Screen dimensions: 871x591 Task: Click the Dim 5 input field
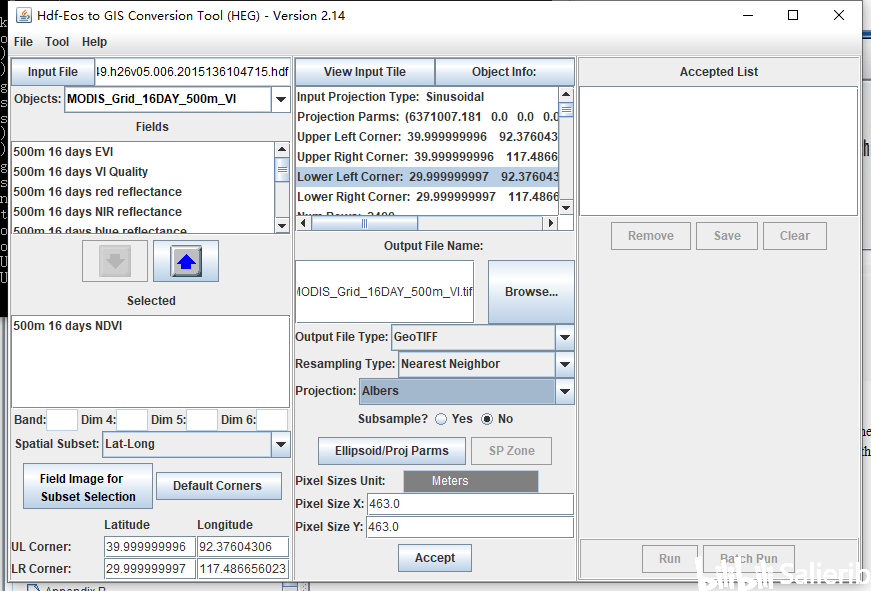[202, 420]
